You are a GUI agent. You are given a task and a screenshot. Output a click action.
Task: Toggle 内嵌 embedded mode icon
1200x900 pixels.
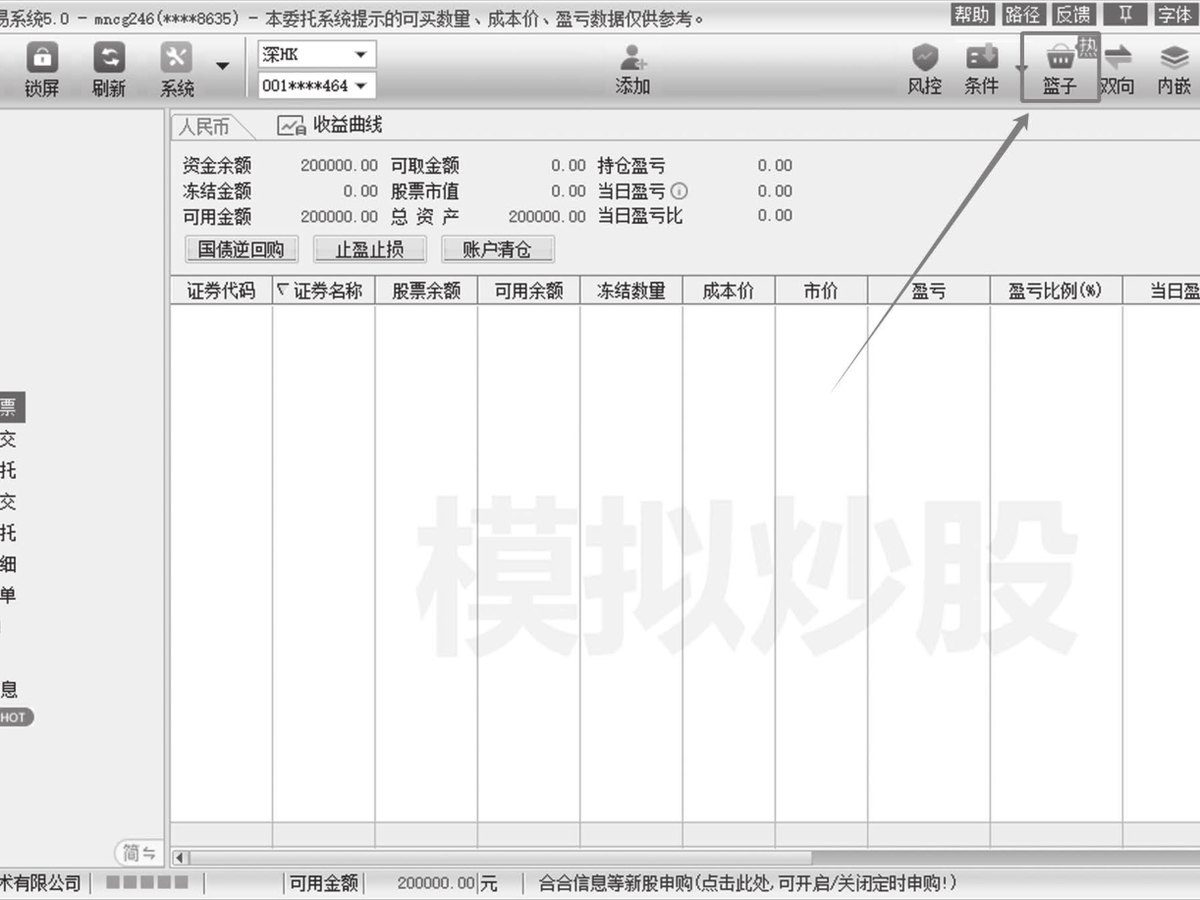click(x=1174, y=68)
